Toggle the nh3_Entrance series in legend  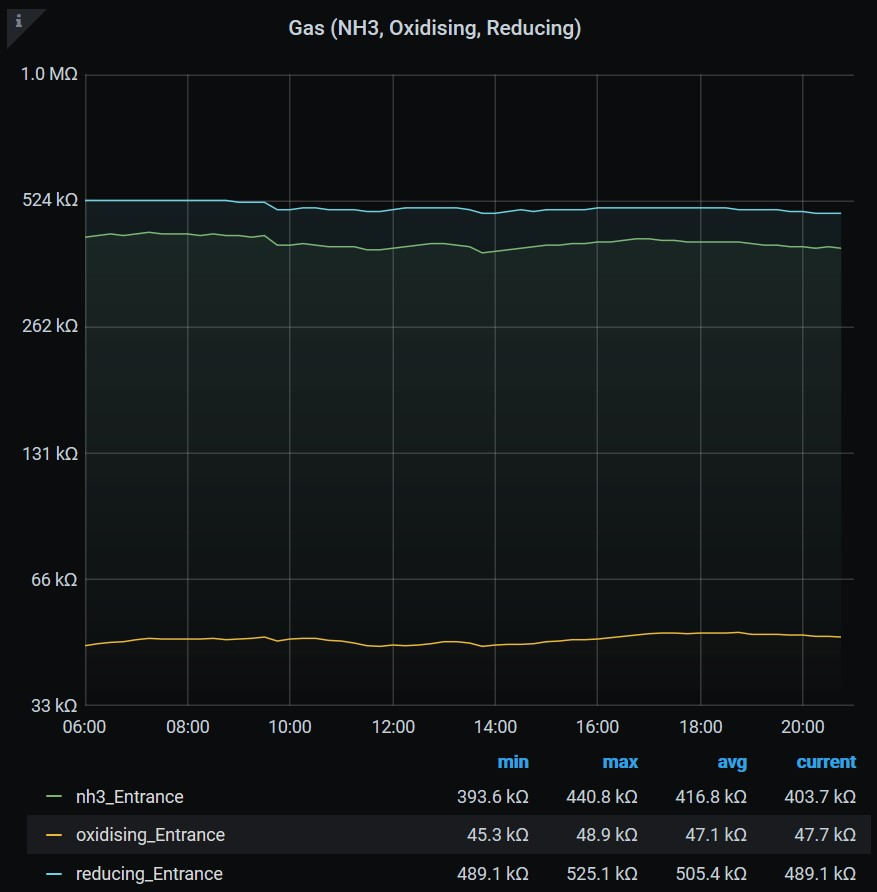point(129,797)
